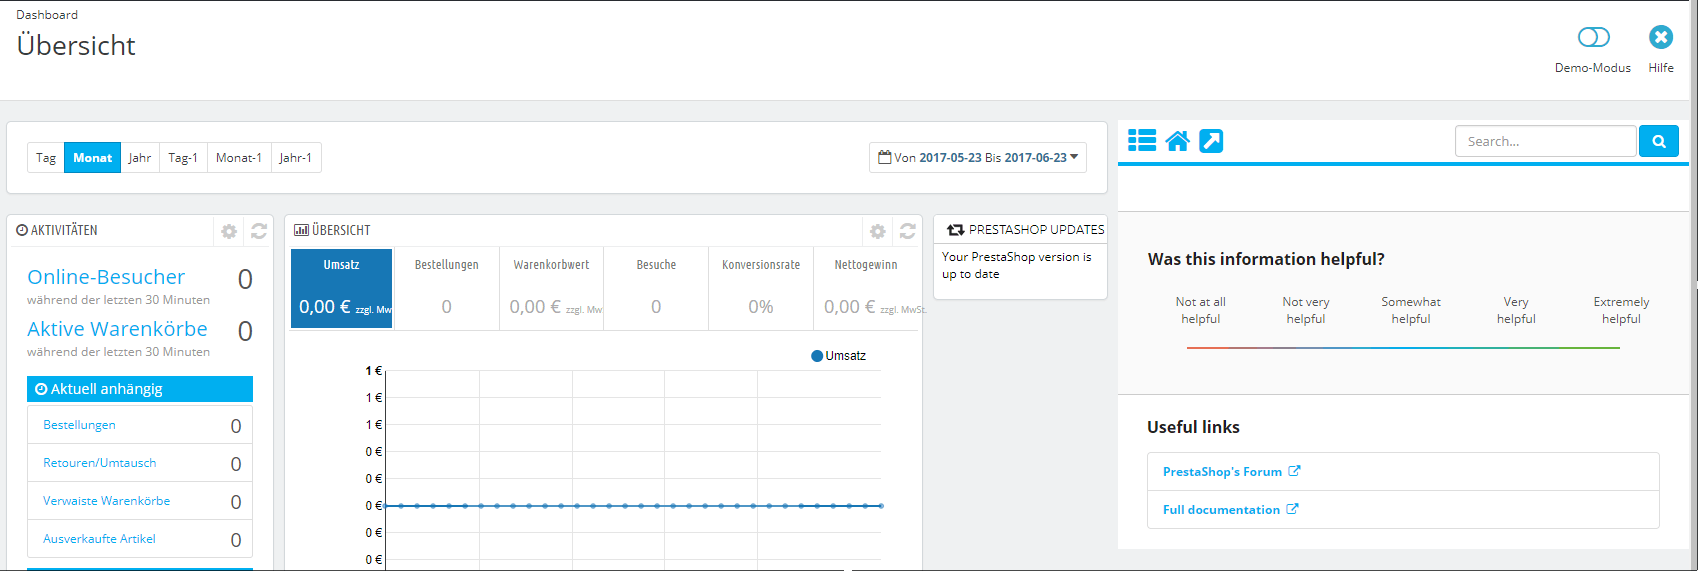Open Full documentation link
This screenshot has height=571, width=1698.
click(x=1221, y=510)
